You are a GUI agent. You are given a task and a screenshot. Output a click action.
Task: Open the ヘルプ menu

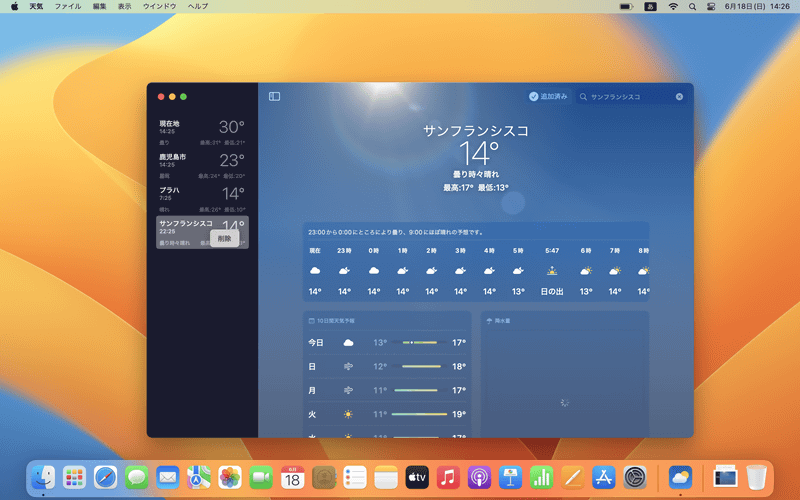(197, 6)
